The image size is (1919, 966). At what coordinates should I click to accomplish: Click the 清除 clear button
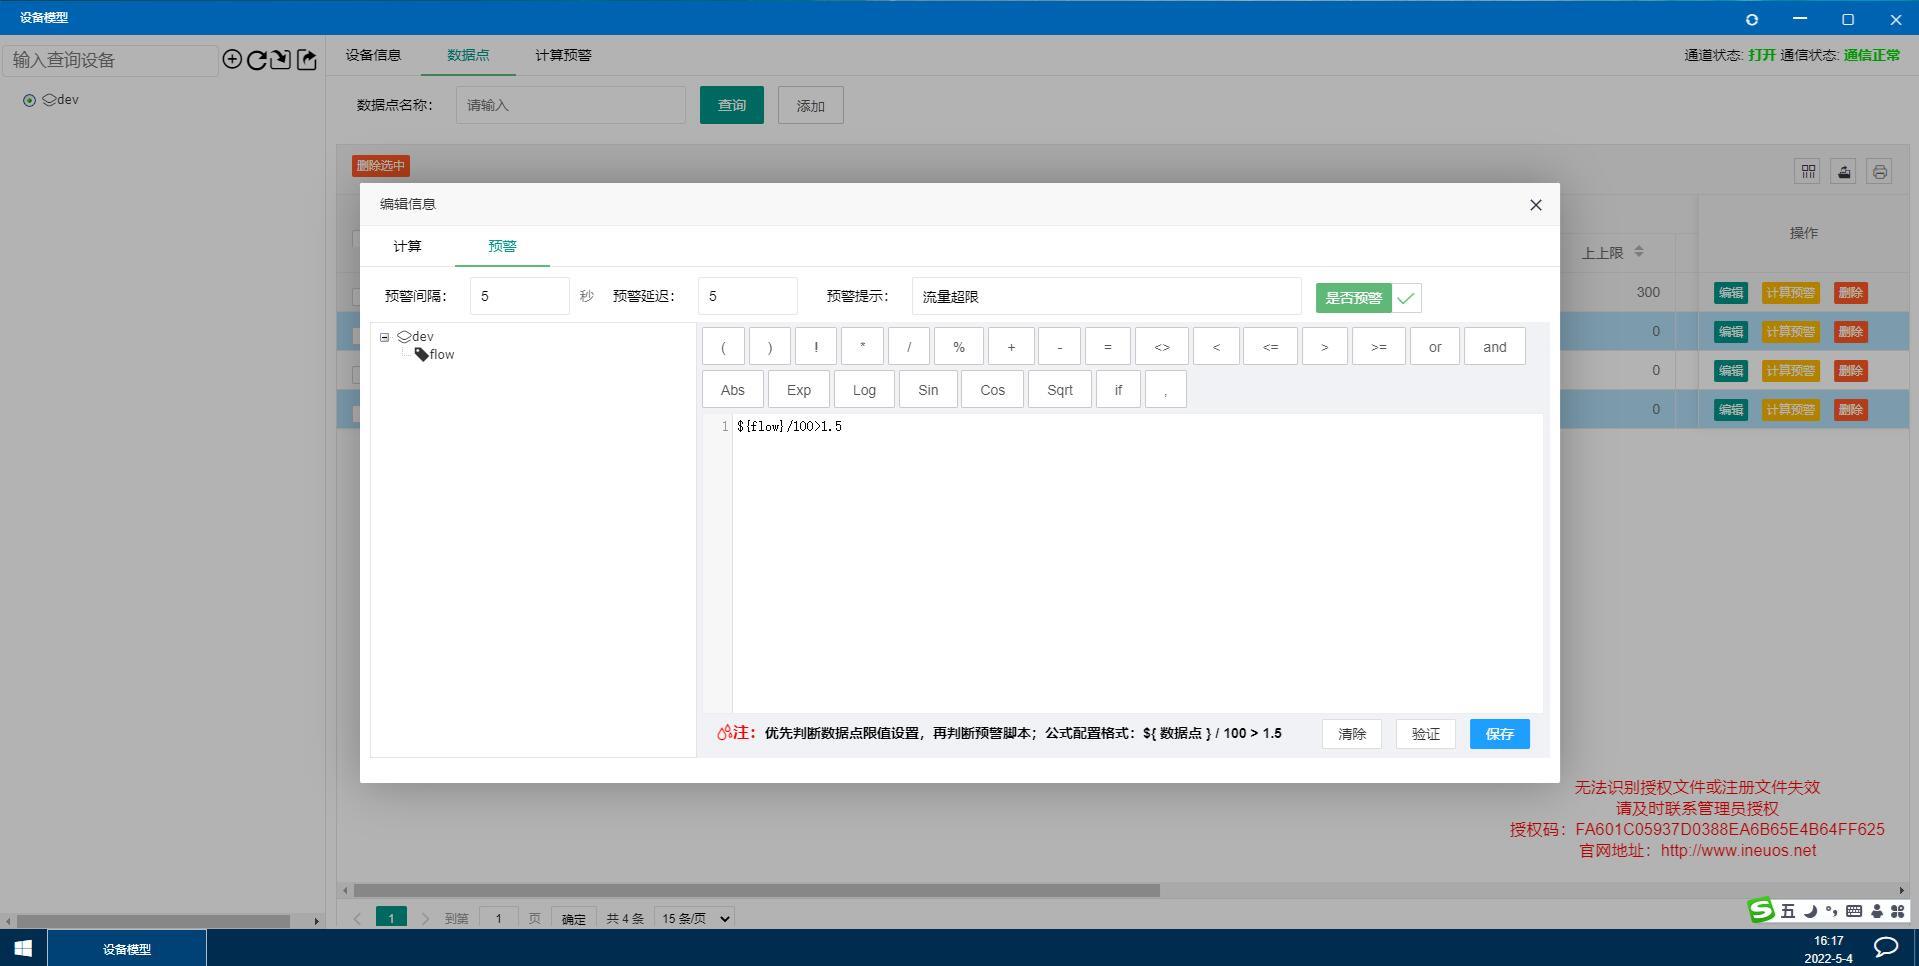coord(1351,734)
